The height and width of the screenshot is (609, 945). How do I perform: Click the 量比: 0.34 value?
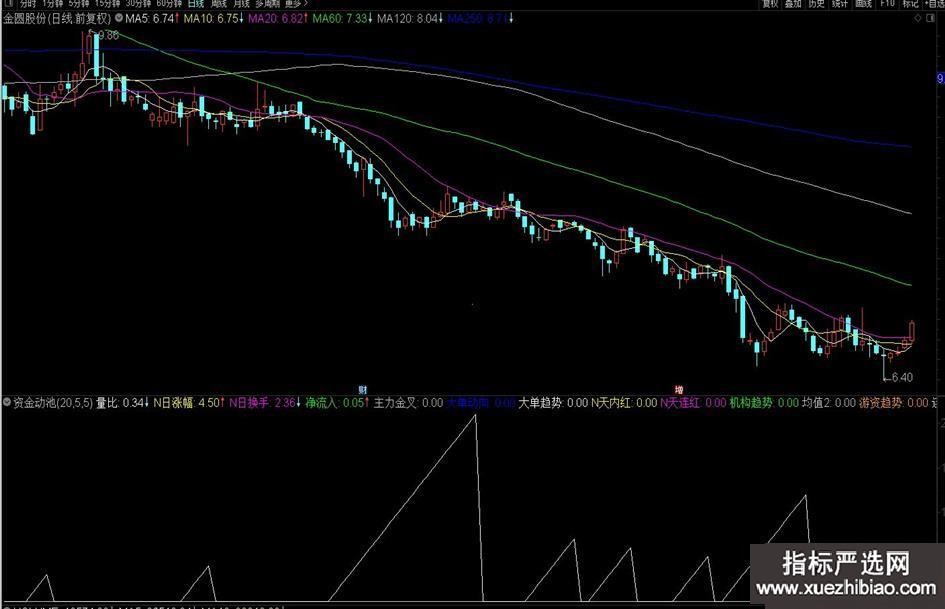[x=122, y=403]
